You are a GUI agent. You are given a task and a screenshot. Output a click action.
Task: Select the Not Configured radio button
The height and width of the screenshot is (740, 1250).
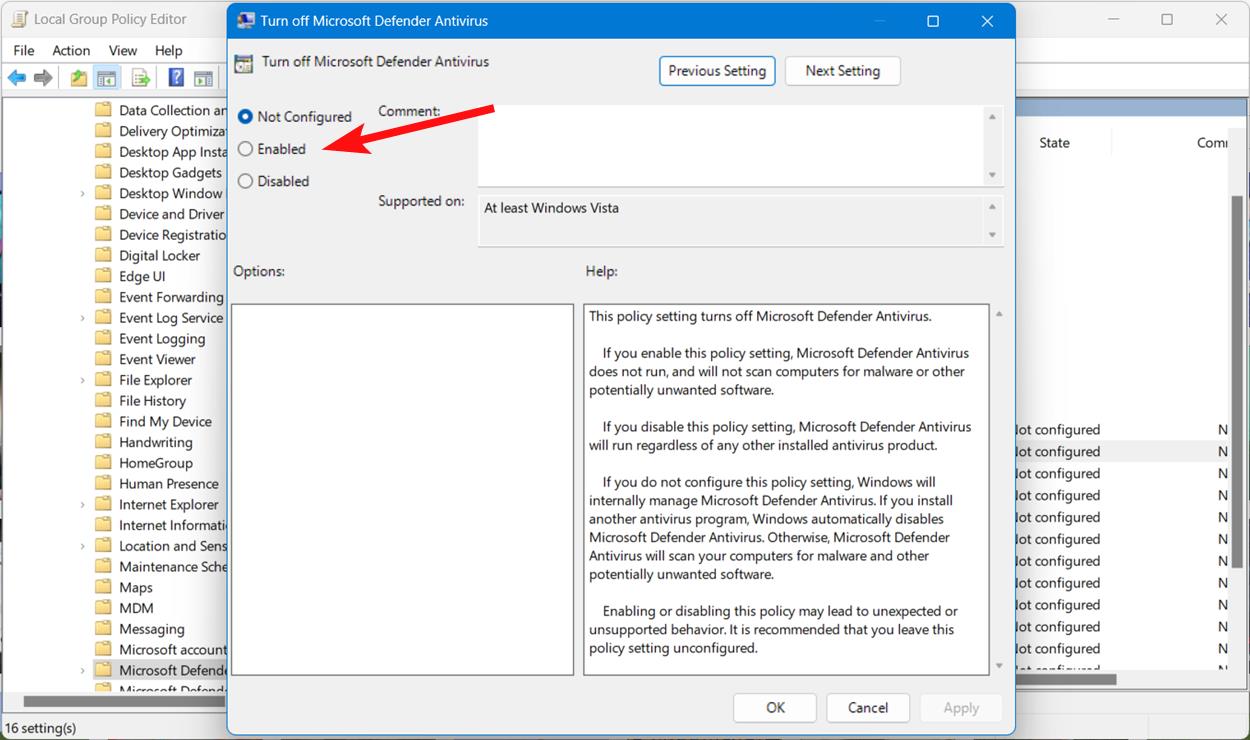click(245, 116)
